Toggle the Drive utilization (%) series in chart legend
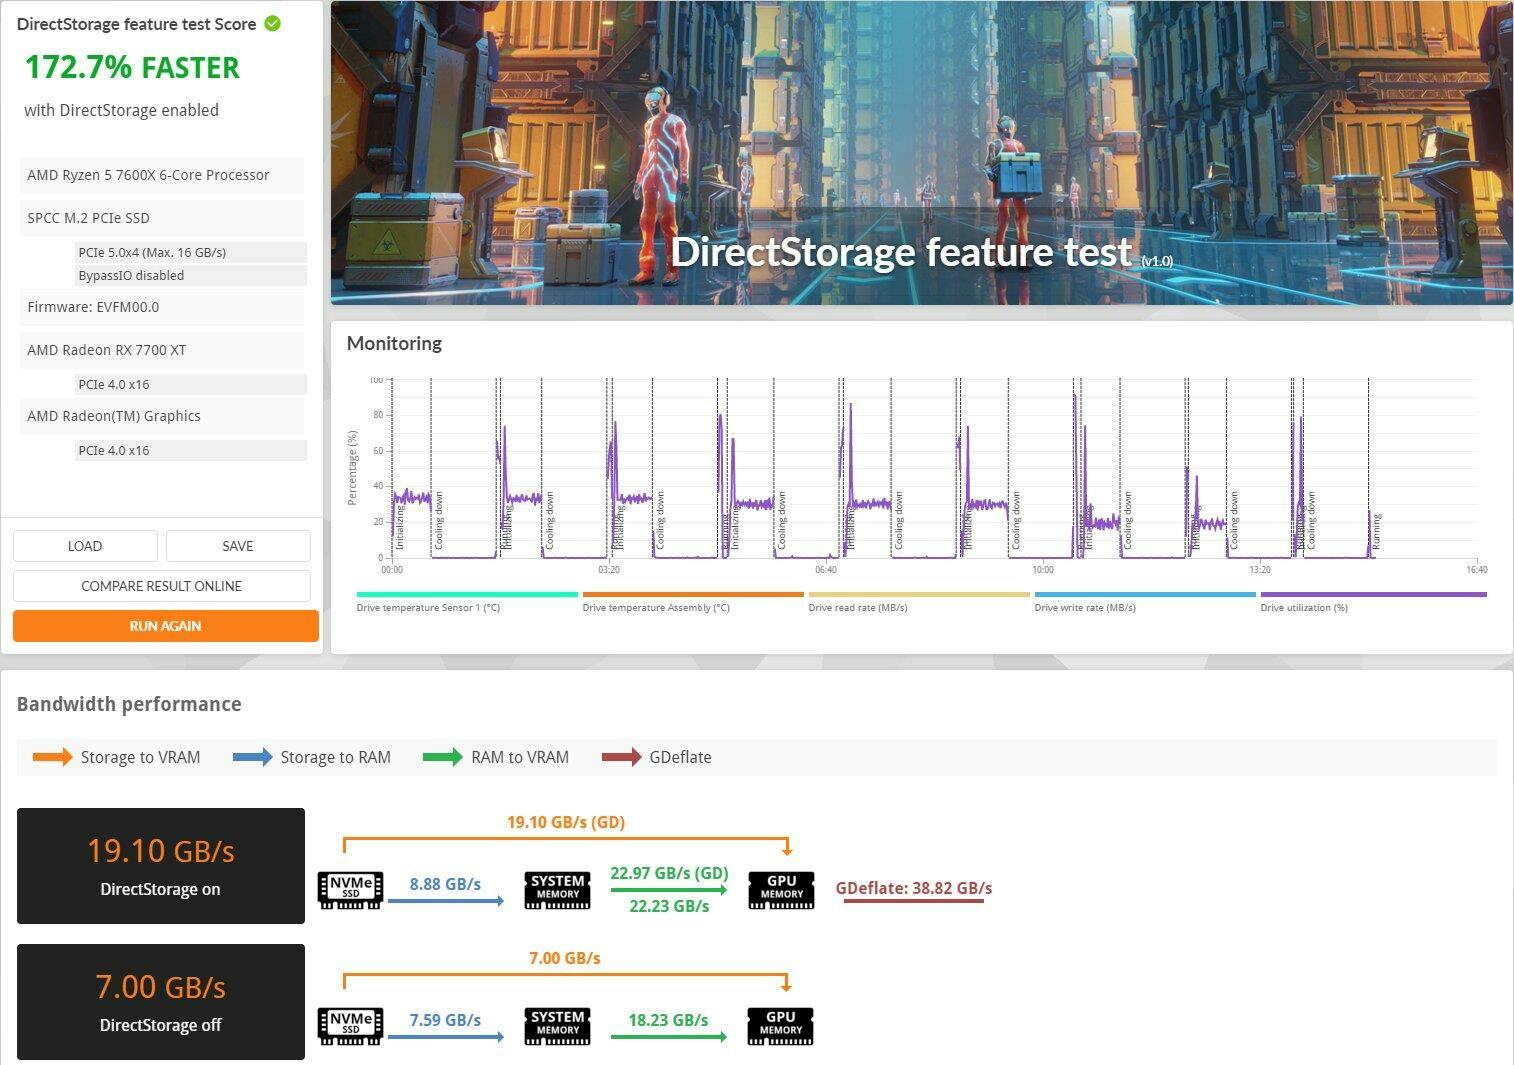Screen dimensions: 1514x1065 click(1304, 607)
